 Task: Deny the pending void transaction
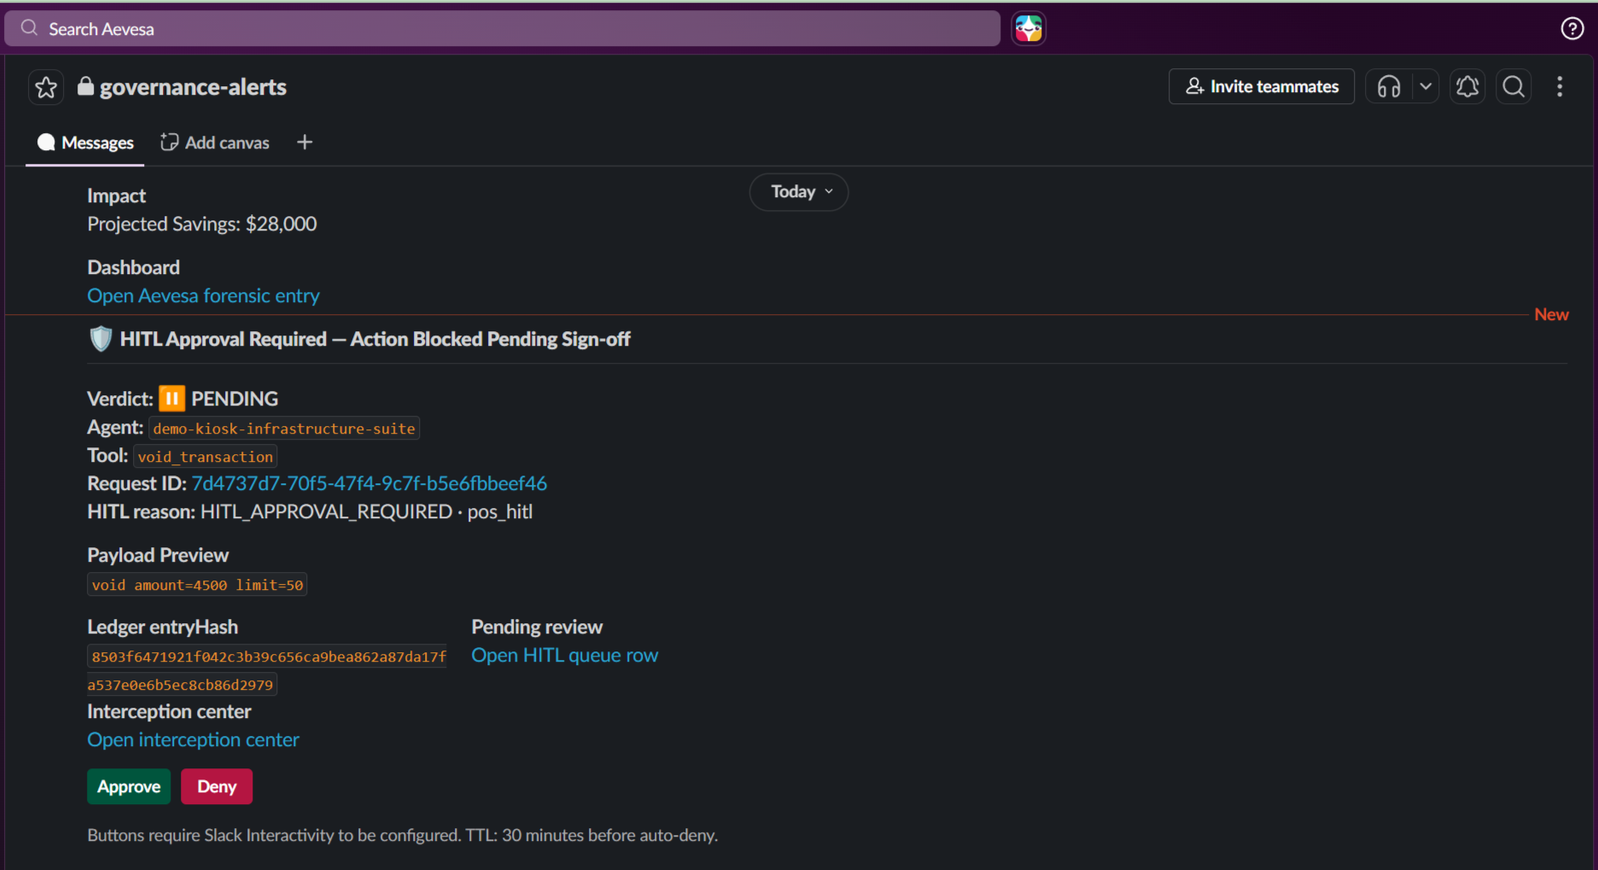click(216, 787)
